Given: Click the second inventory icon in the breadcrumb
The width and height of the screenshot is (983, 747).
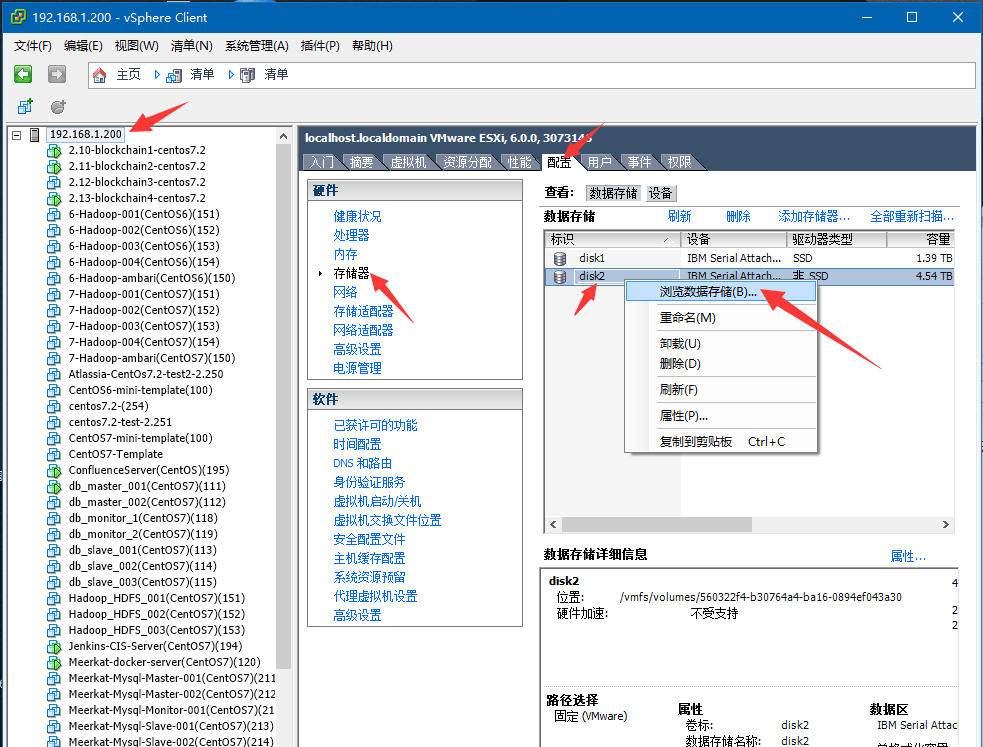Looking at the screenshot, I should 248,75.
